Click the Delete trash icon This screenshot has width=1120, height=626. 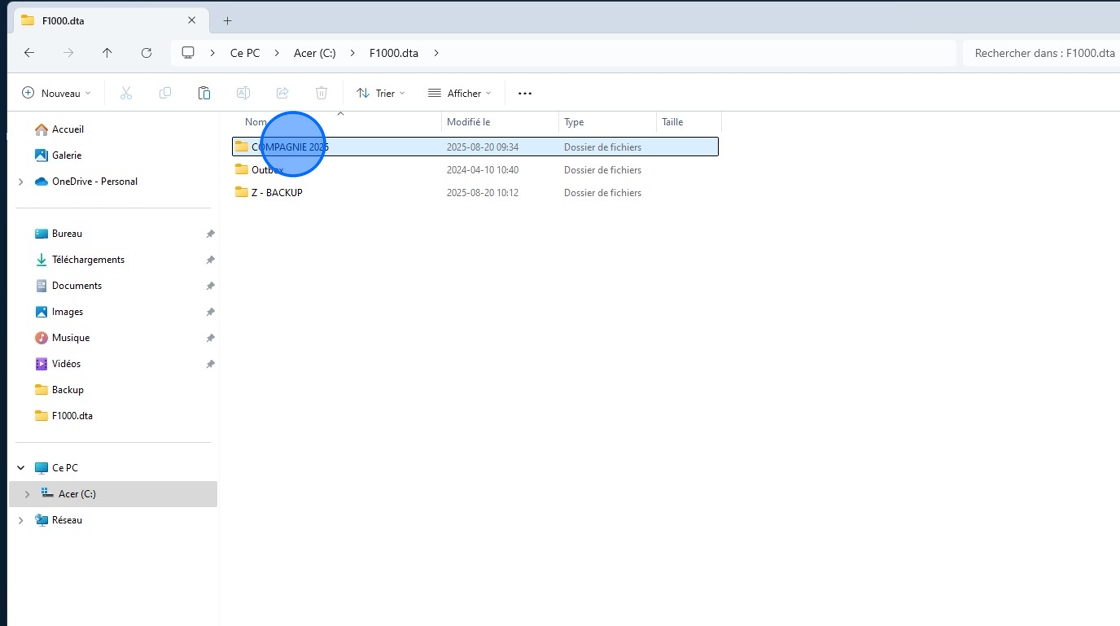click(321, 93)
